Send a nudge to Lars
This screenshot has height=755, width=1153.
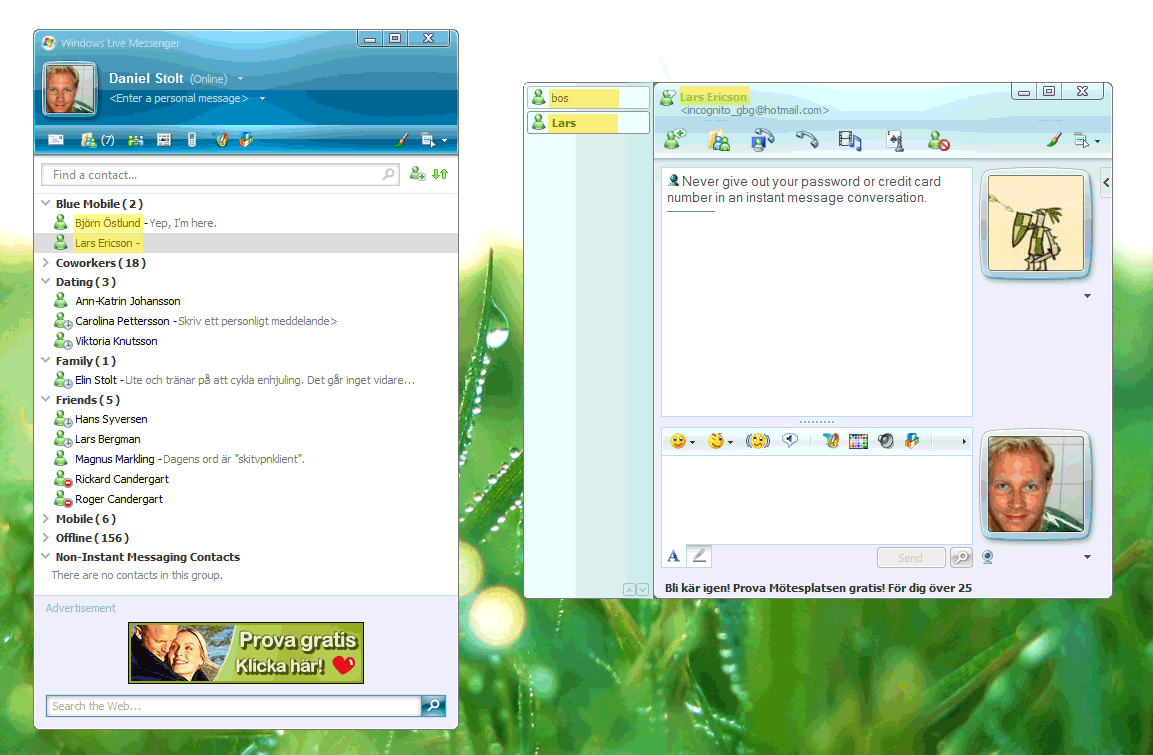point(757,441)
